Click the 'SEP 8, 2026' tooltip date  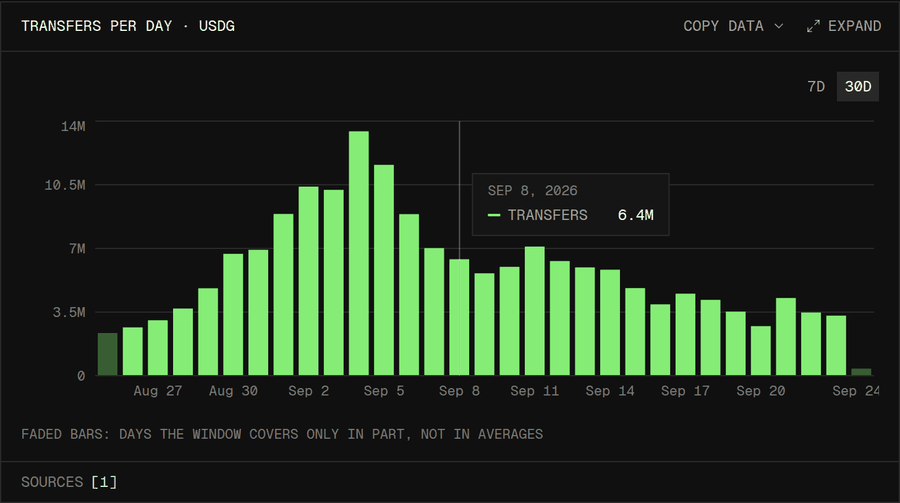click(533, 191)
